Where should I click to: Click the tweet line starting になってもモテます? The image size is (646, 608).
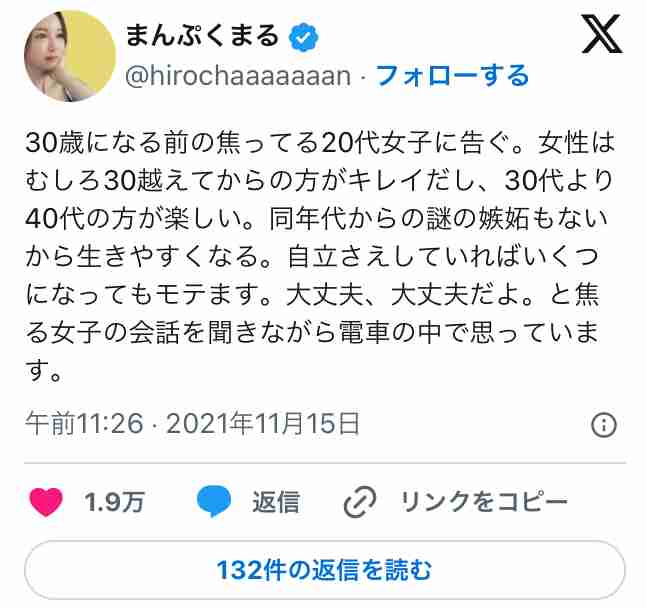(x=312, y=295)
